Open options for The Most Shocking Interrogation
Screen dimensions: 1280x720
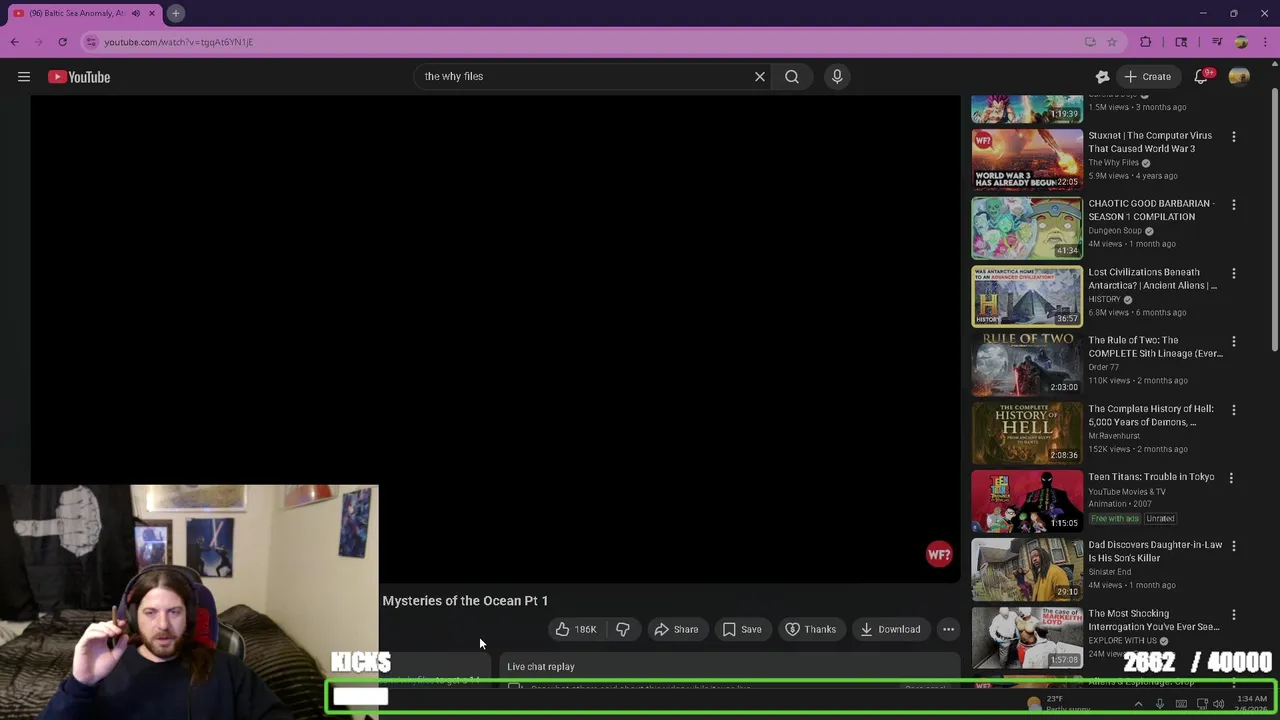tap(1233, 615)
